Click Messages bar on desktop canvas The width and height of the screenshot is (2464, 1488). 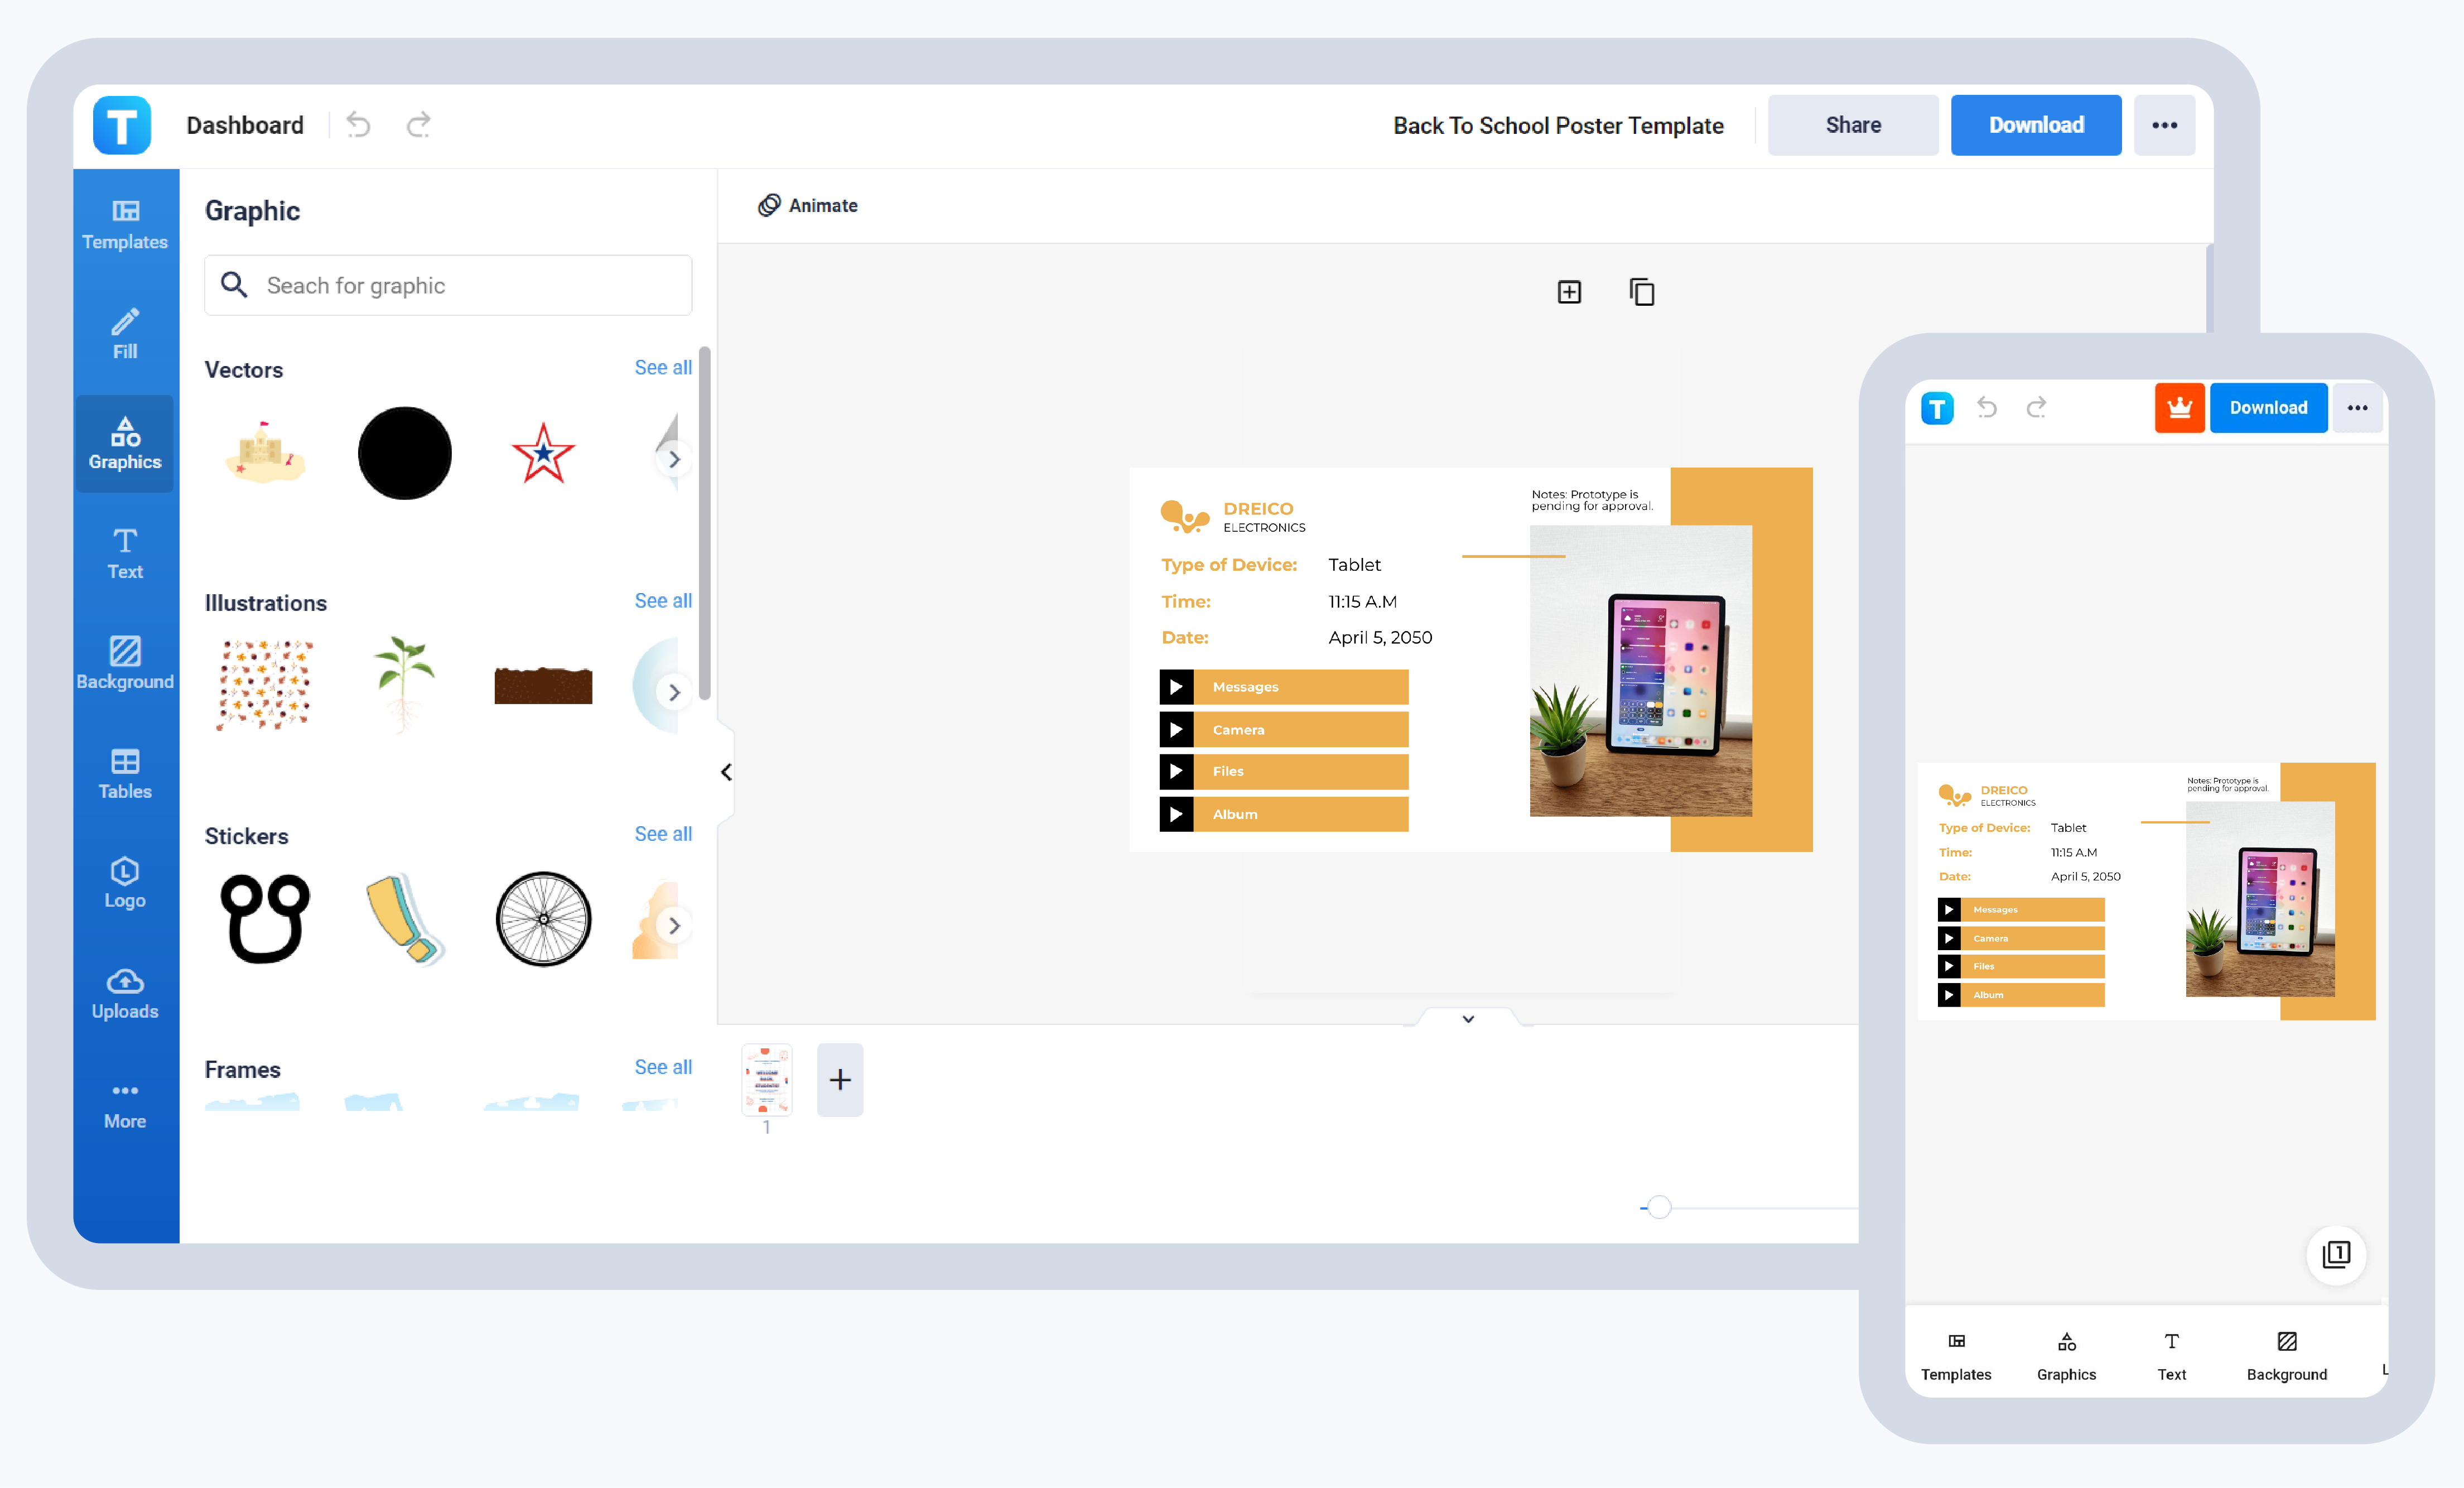click(x=1284, y=687)
